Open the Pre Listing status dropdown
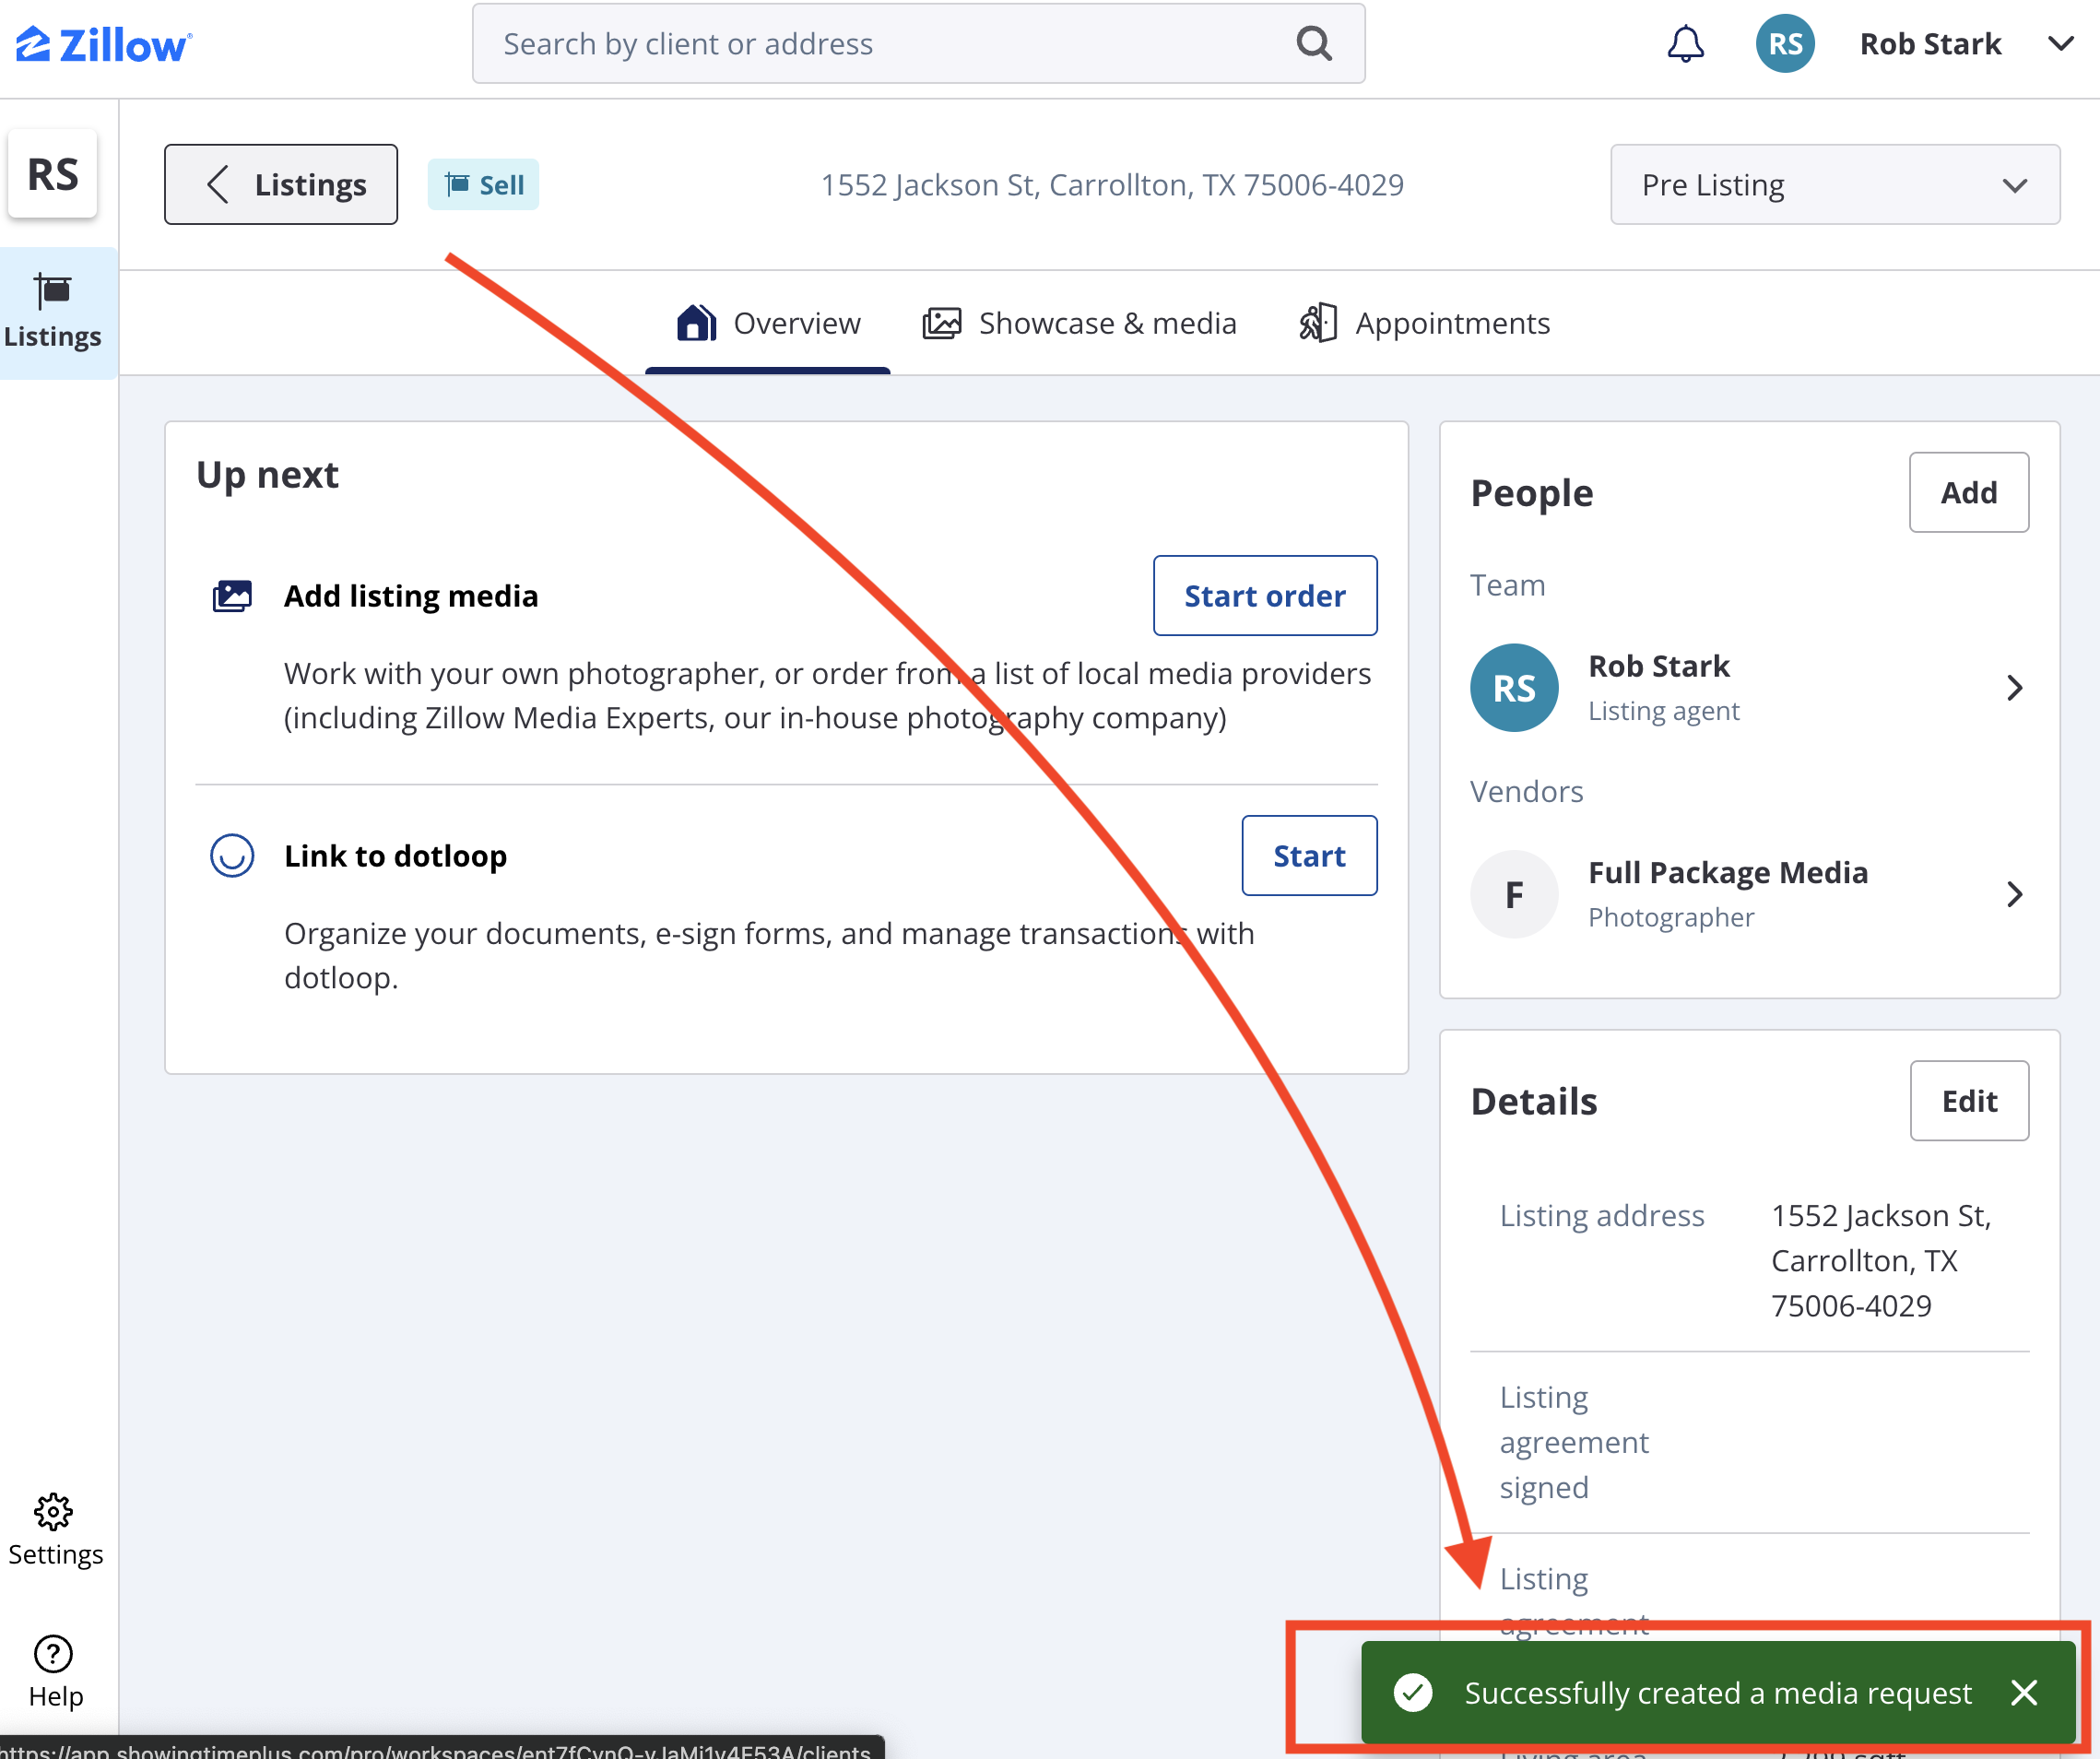 point(1834,185)
